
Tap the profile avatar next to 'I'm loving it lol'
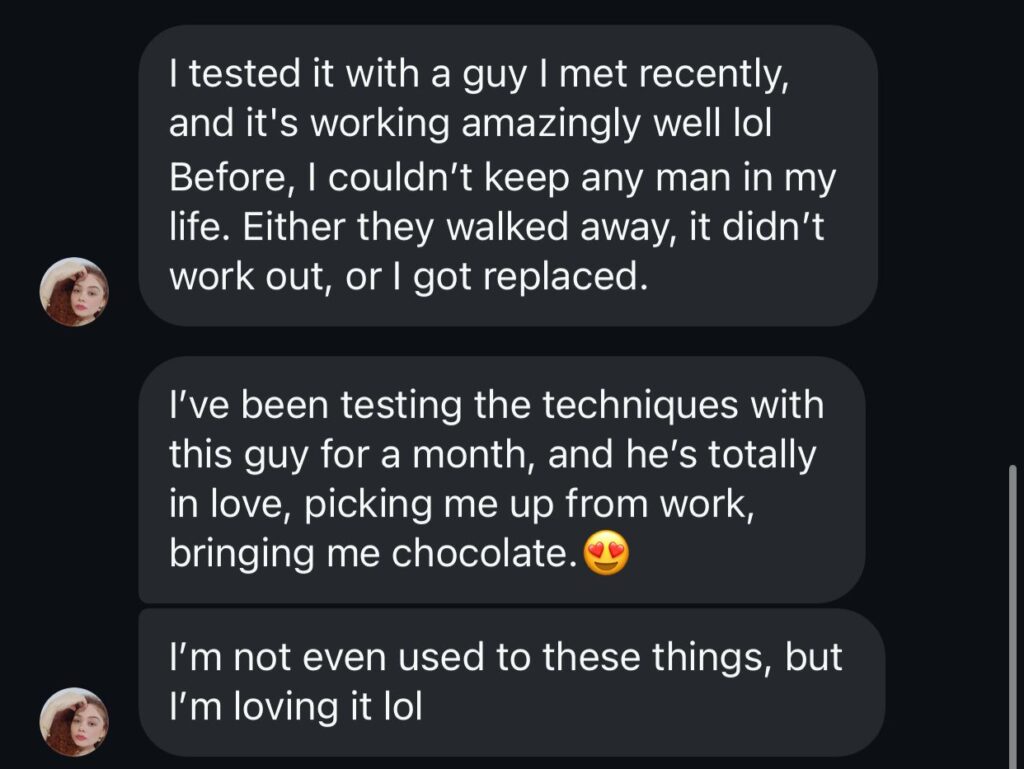tap(74, 721)
